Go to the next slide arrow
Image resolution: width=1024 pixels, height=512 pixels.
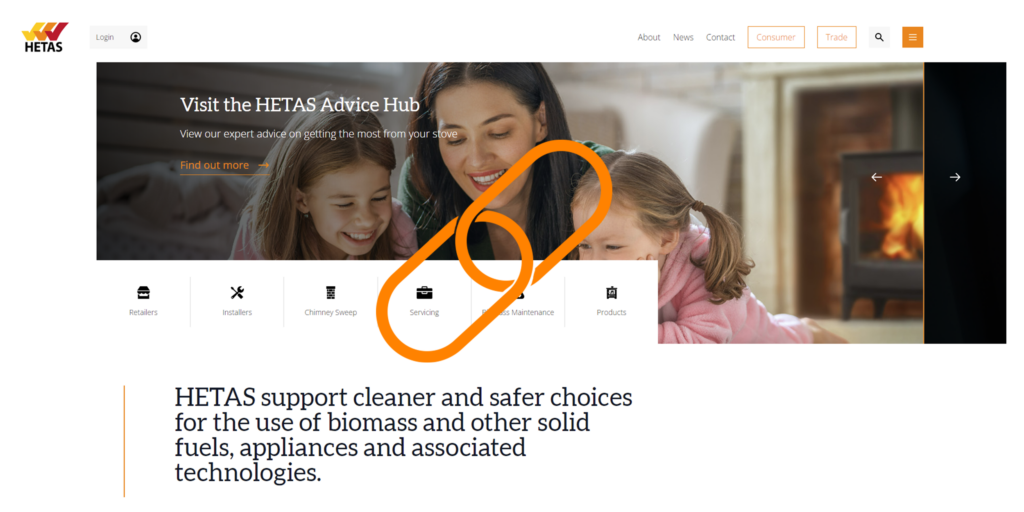(x=955, y=177)
